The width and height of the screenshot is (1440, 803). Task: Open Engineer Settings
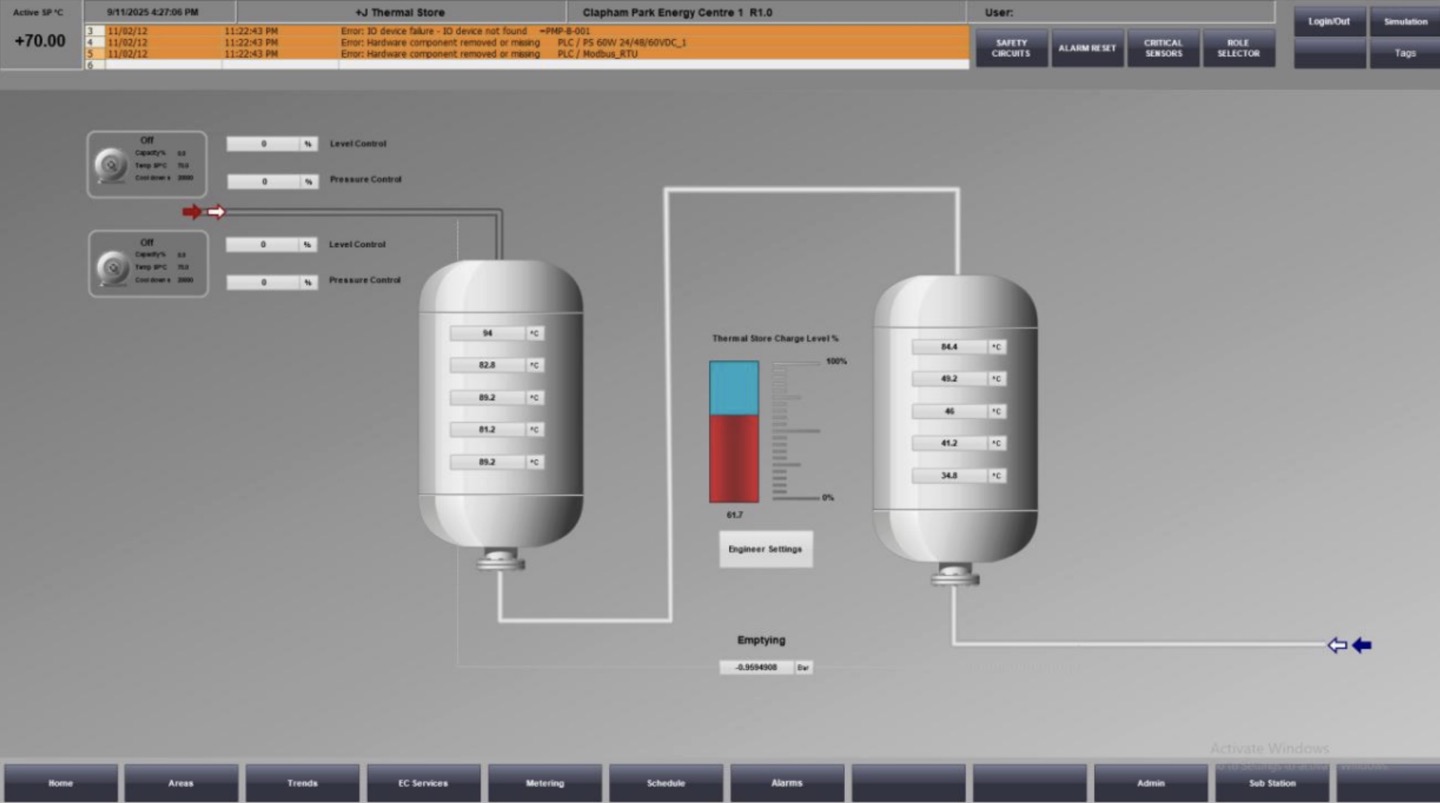[x=765, y=549]
